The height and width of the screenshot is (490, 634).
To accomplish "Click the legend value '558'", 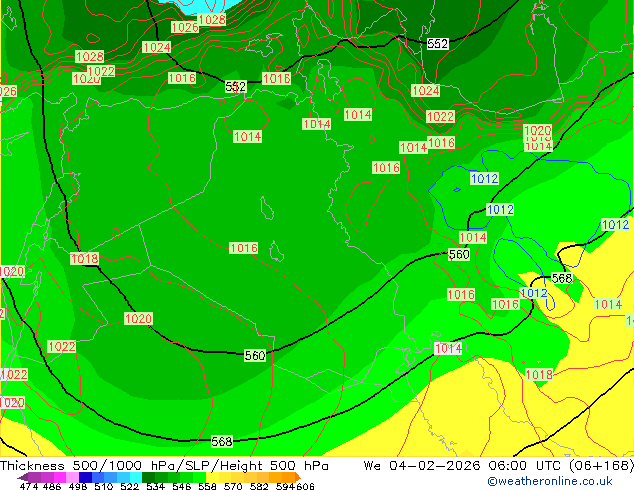I will 207,486.
